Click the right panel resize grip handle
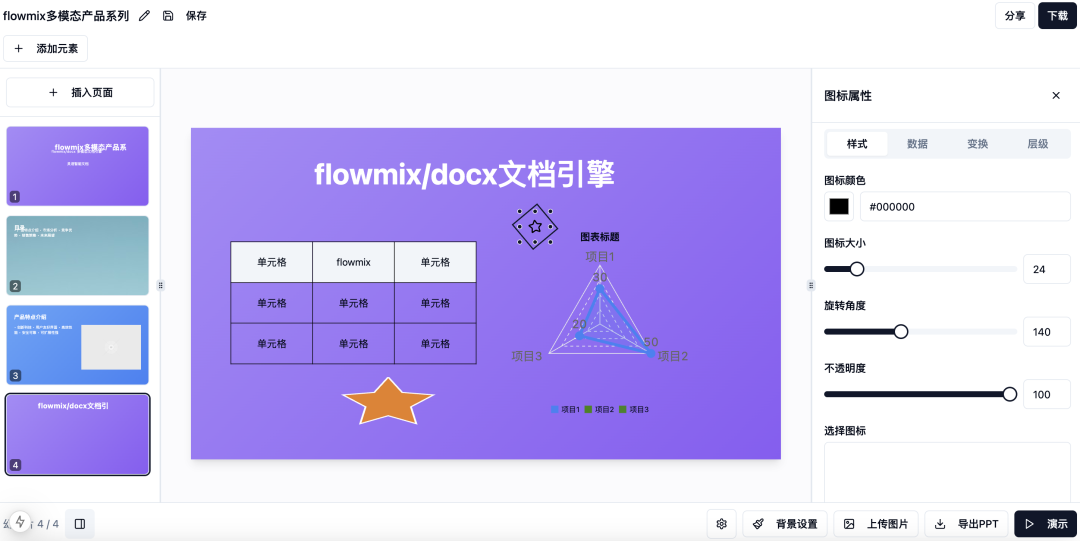This screenshot has height=541, width=1080. 811,285
